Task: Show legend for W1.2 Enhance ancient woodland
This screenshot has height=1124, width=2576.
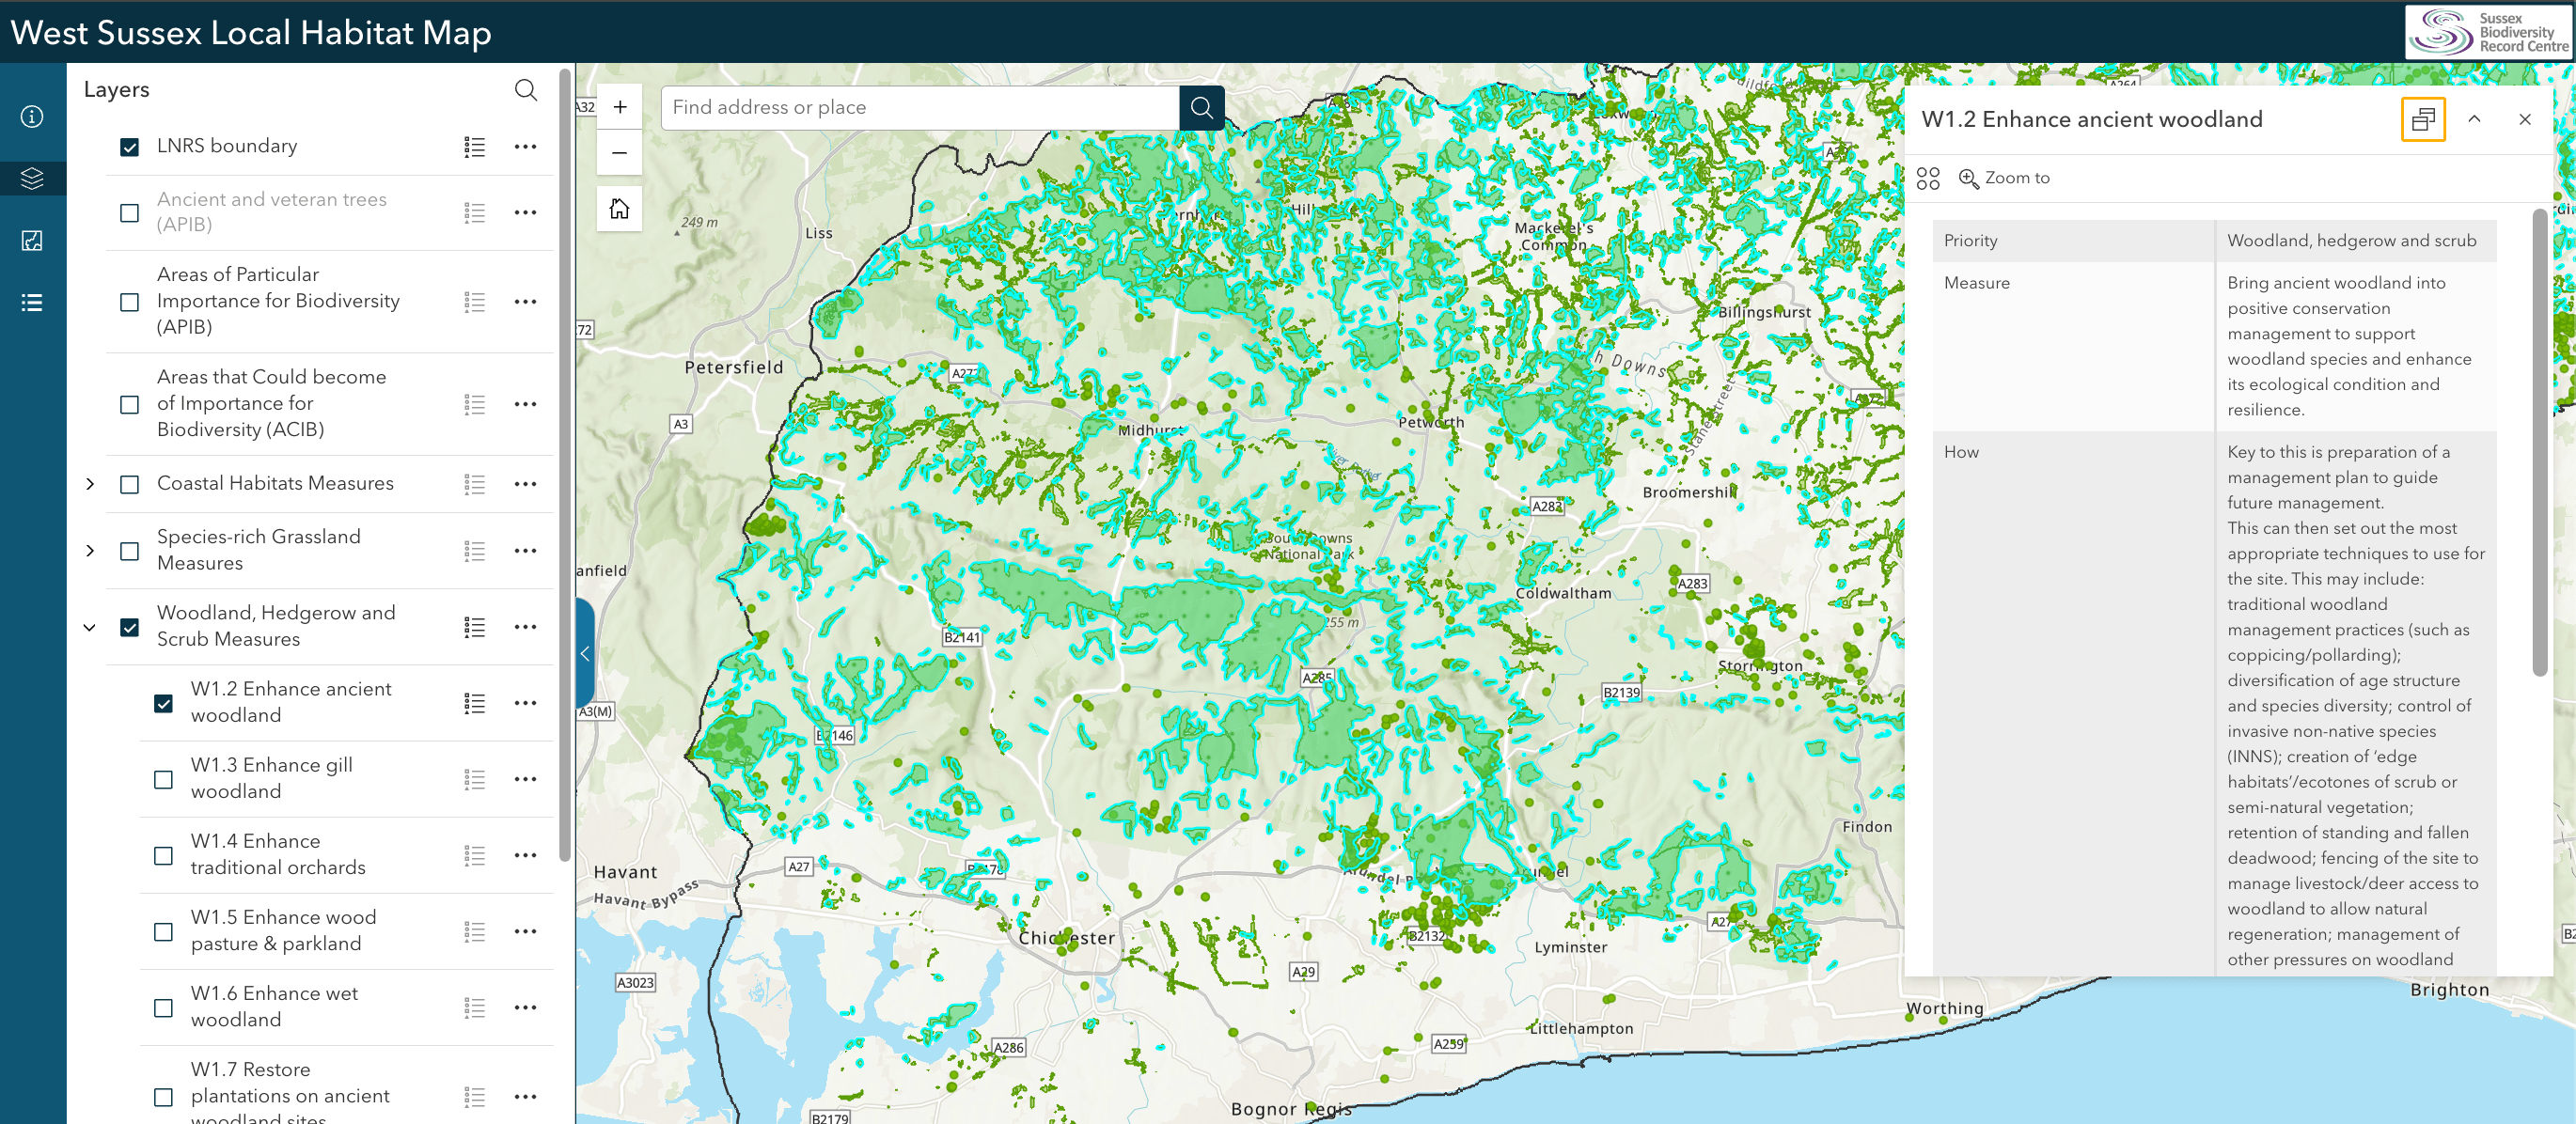Action: 475,703
